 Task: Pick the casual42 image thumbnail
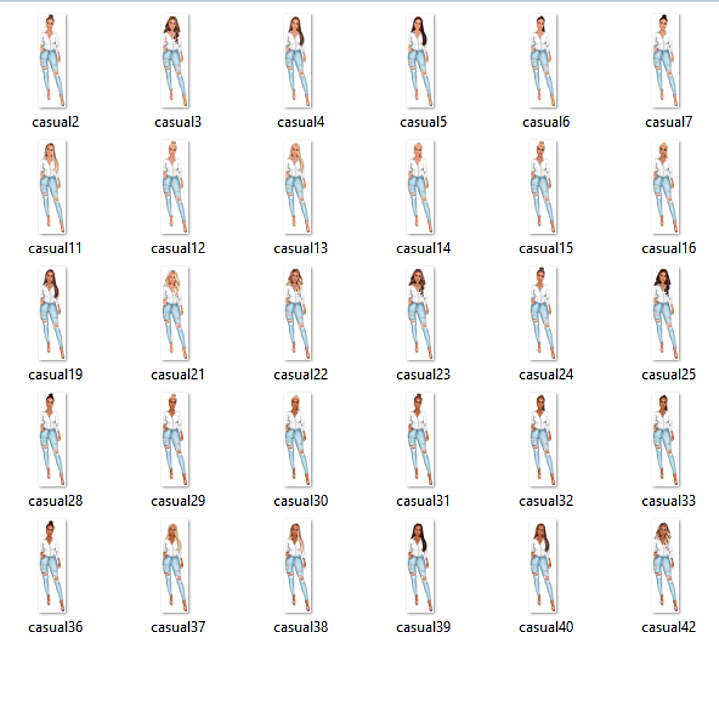click(x=666, y=566)
